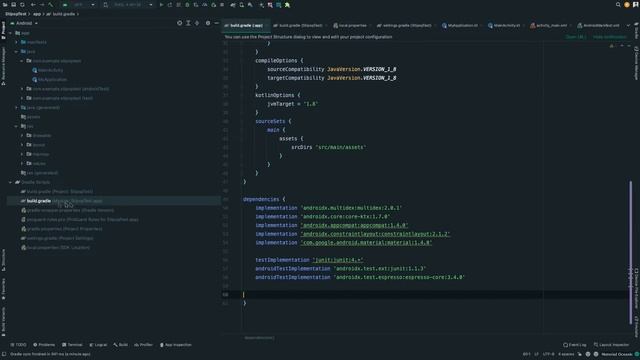This screenshot has width=640, height=360.
Task: Open the file/project icon in main toolbar
Action: click(x=5, y=5)
